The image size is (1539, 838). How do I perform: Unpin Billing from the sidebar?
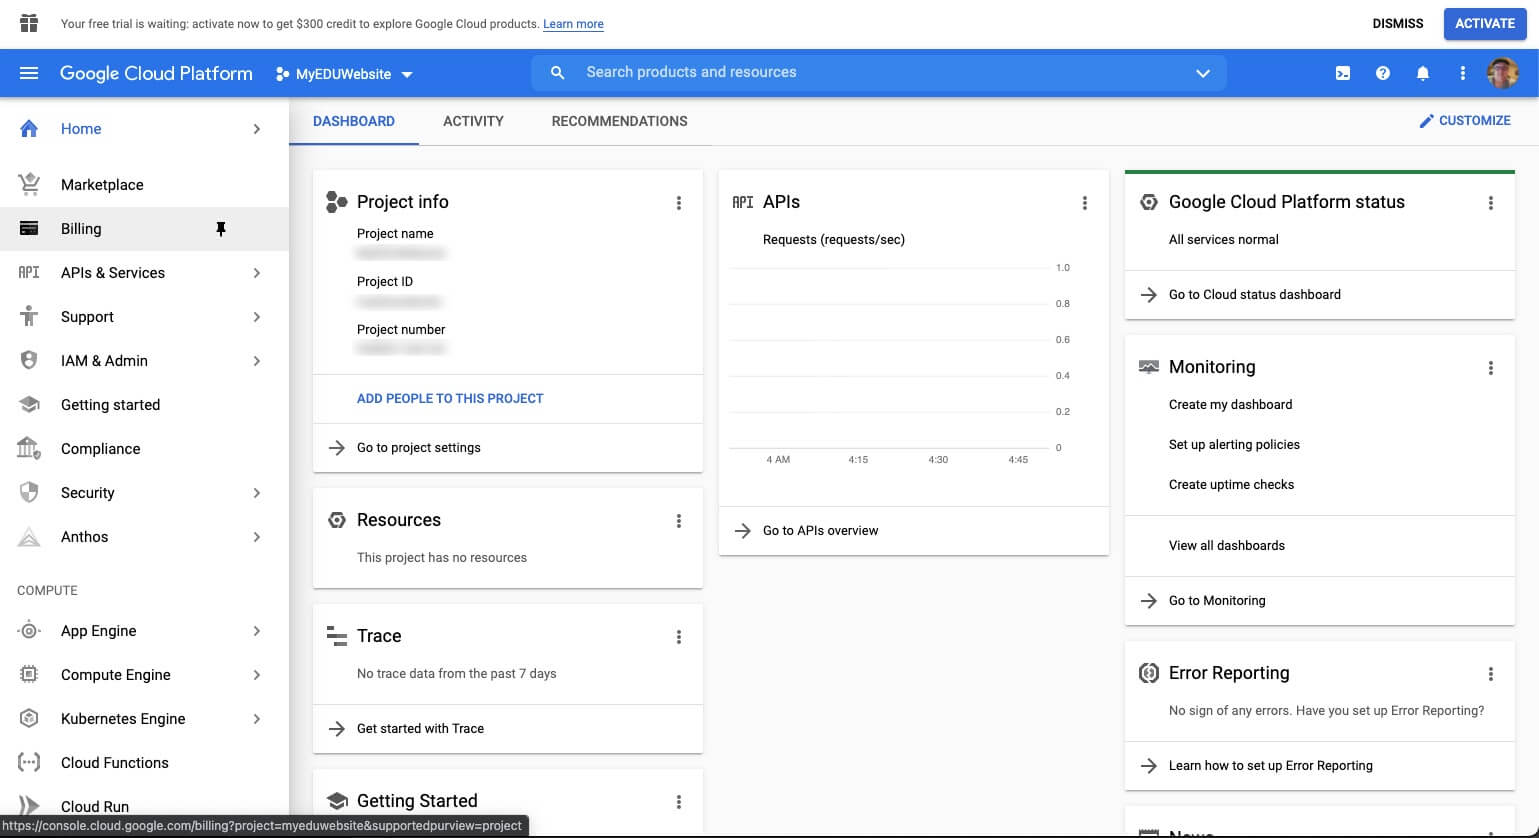click(x=221, y=229)
